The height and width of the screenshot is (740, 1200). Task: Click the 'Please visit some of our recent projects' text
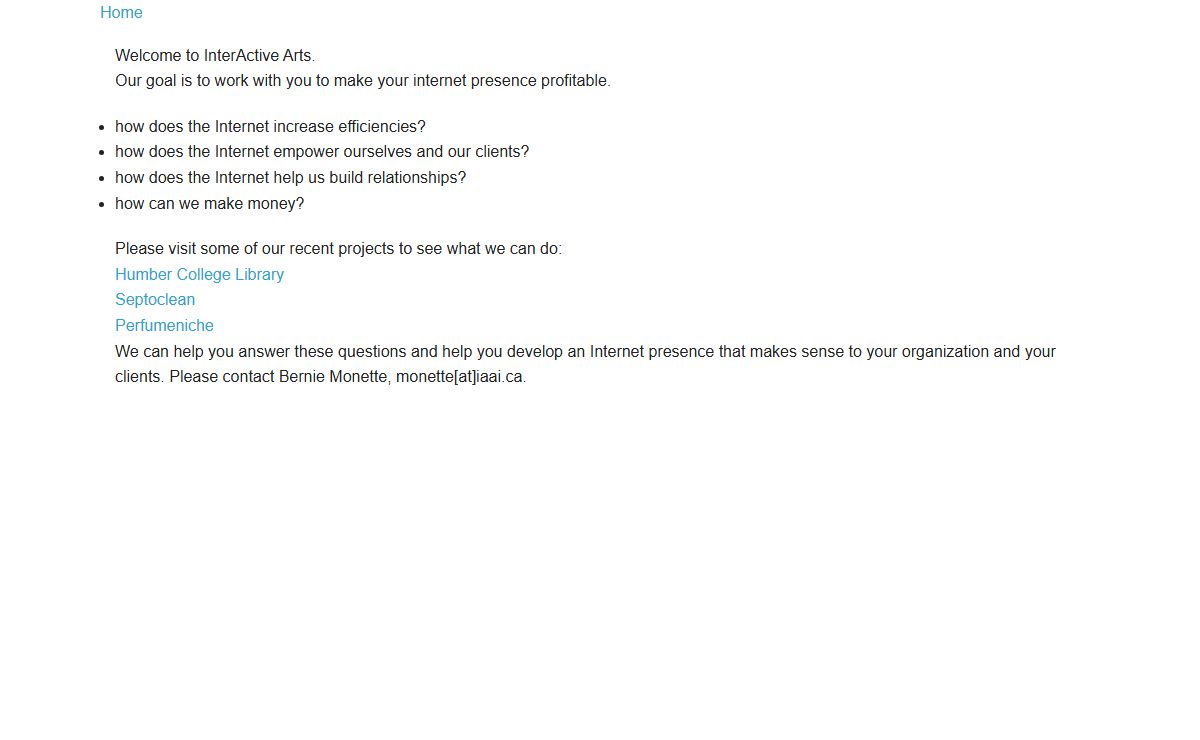point(338,249)
